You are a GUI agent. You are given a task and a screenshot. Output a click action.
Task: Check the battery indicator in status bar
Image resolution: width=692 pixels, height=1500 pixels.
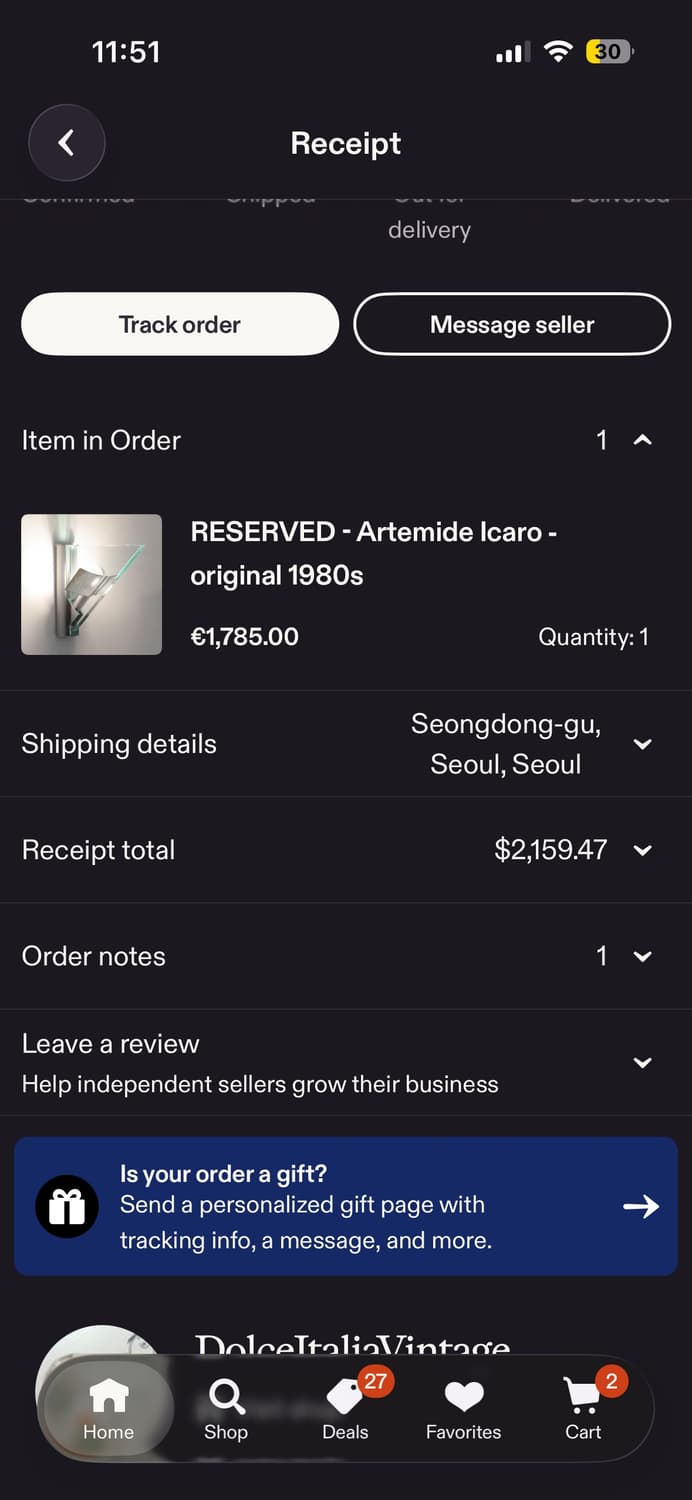[x=608, y=52]
